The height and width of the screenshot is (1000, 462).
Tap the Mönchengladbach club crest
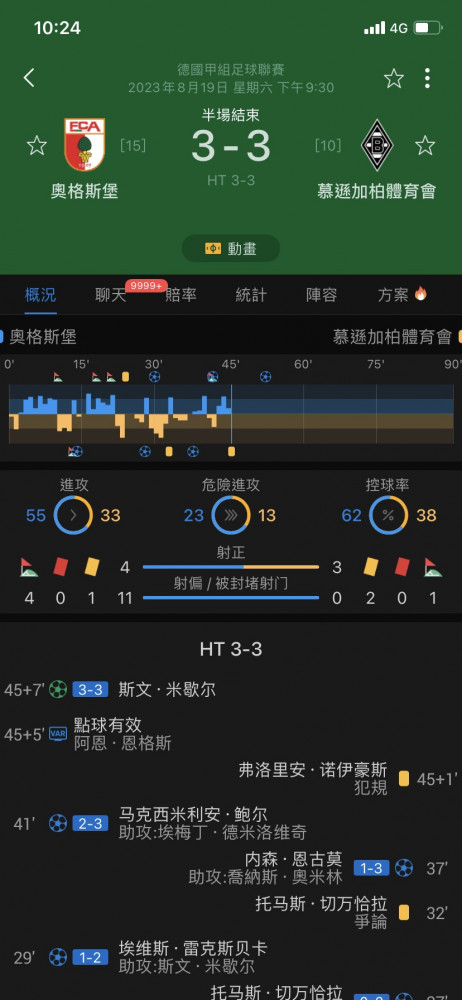[378, 145]
